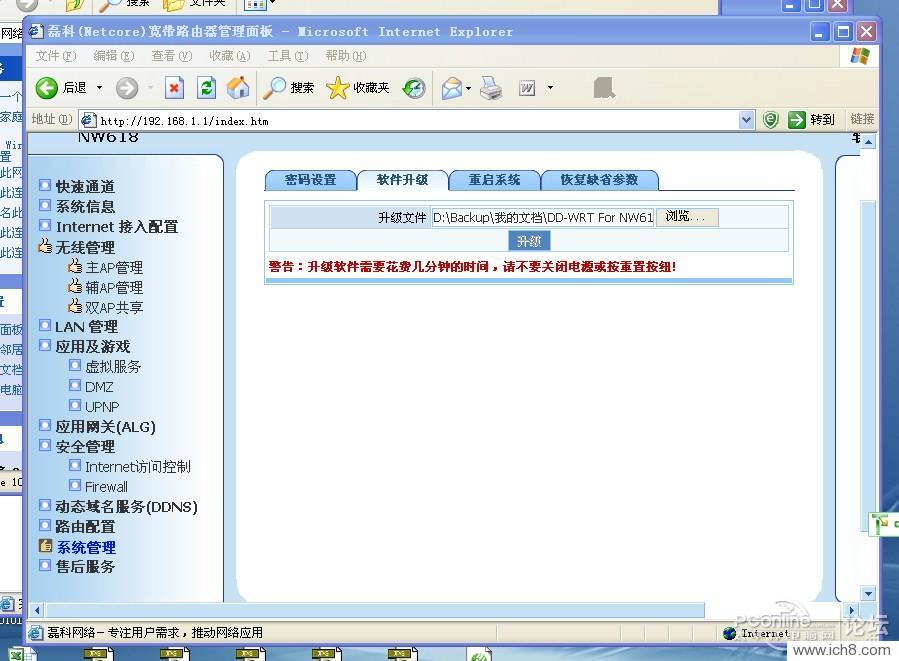Click the Print toolbar icon
The image size is (899, 661).
(x=491, y=88)
